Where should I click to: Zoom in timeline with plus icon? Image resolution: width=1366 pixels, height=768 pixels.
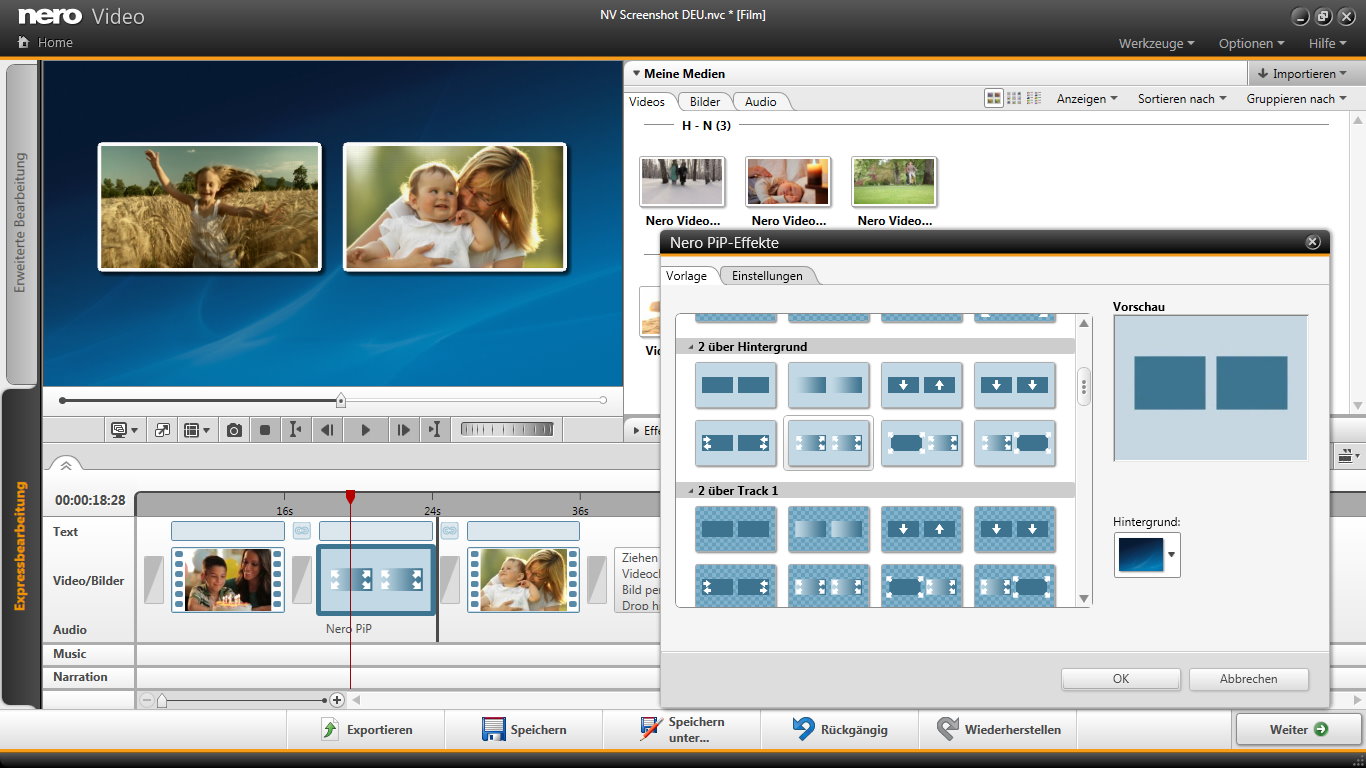[x=337, y=701]
